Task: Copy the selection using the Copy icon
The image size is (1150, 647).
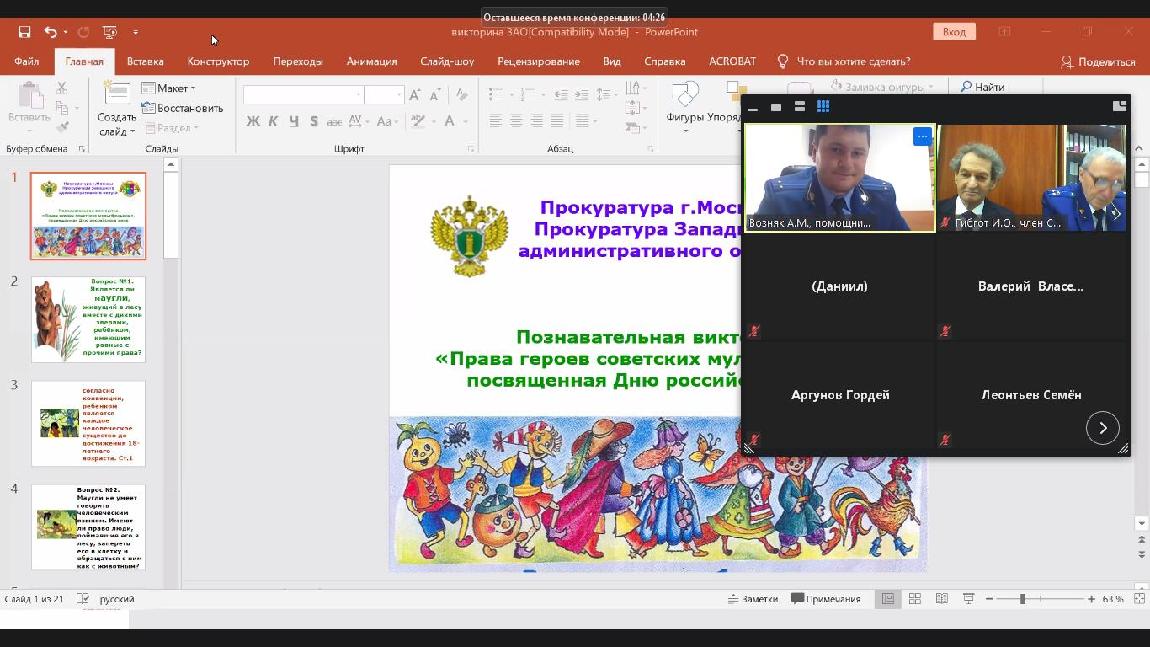Action: [62, 108]
